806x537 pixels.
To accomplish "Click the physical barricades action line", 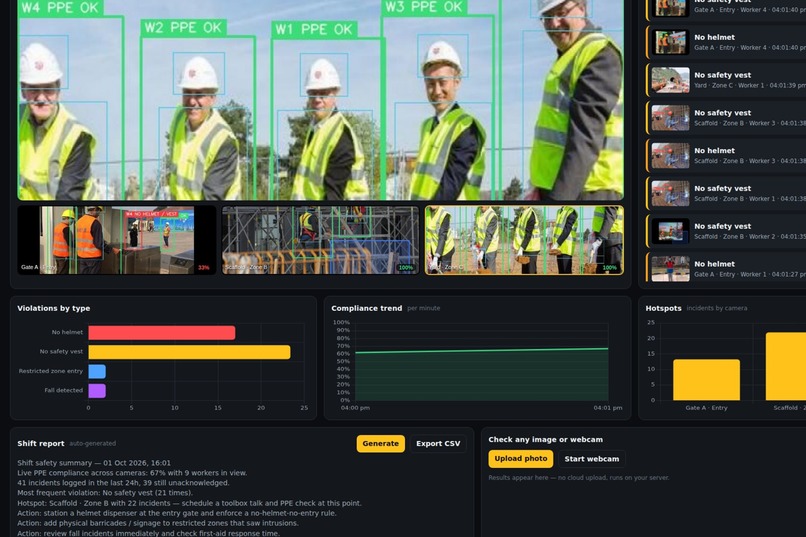I will 158,523.
